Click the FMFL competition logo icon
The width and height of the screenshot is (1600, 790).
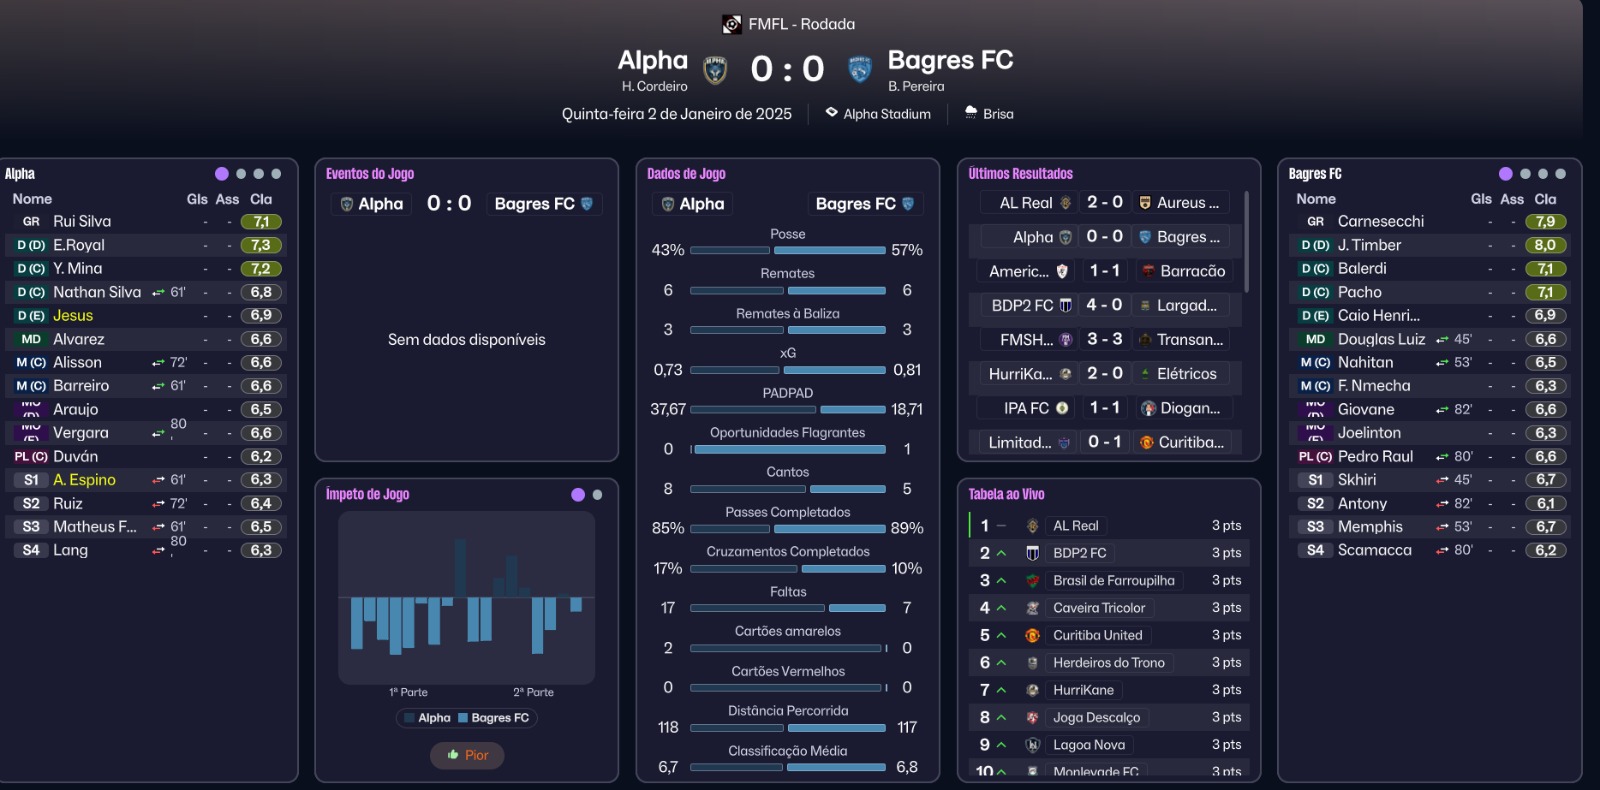[732, 24]
